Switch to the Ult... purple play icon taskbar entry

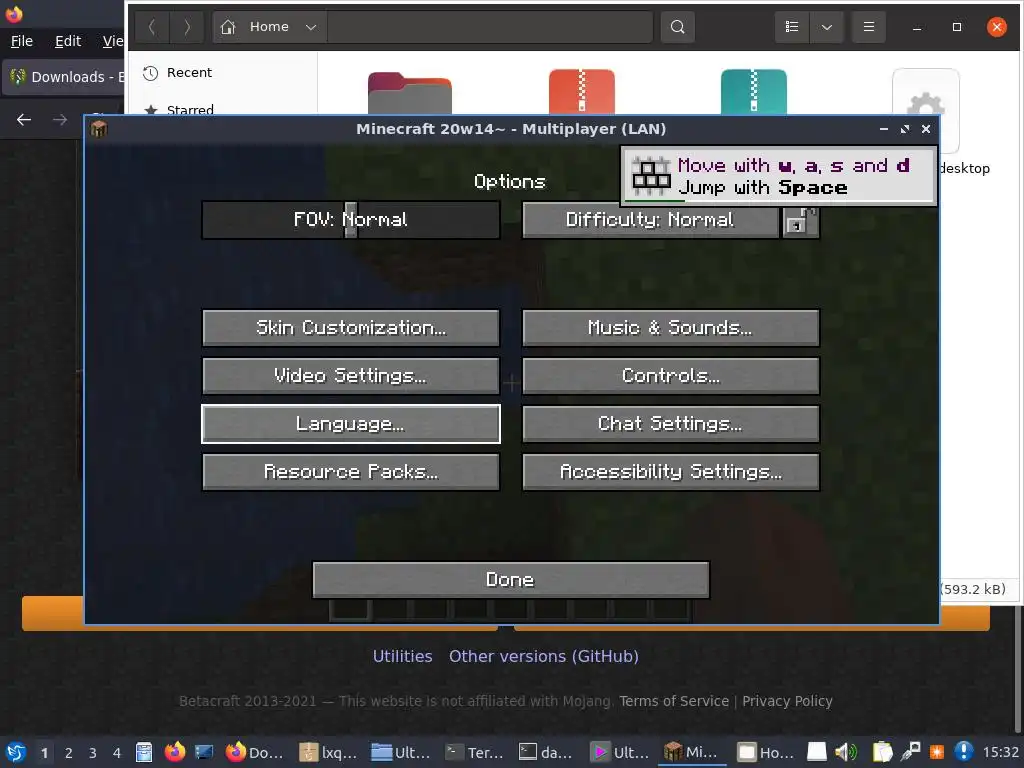point(620,752)
